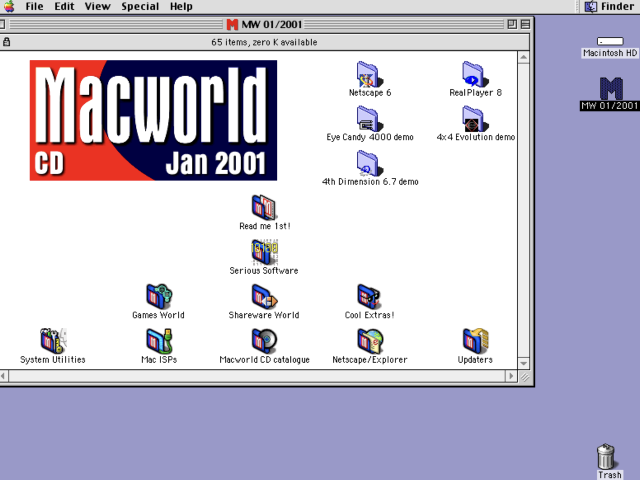Click the window collapse box
The width and height of the screenshot is (640, 480).
526,24
